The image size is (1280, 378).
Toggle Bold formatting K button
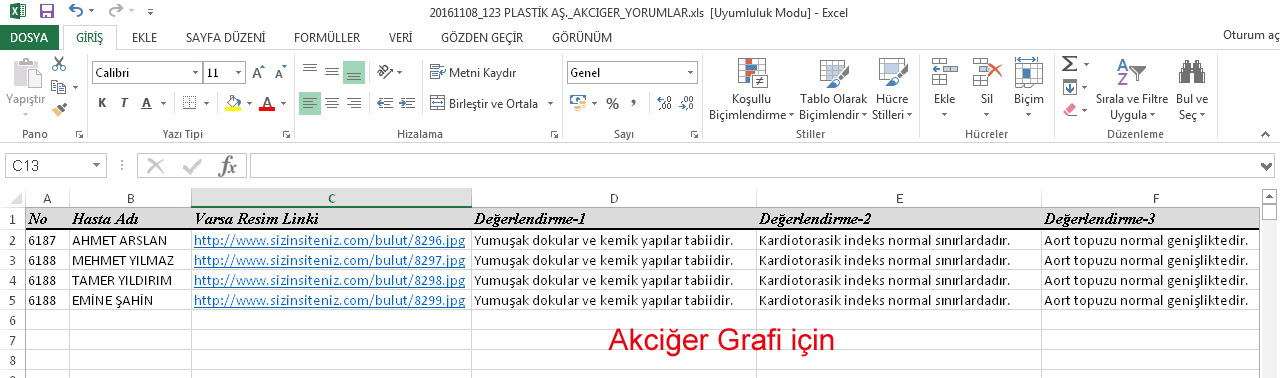[x=102, y=103]
